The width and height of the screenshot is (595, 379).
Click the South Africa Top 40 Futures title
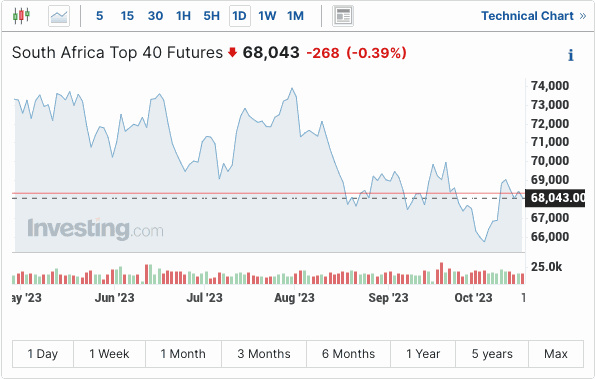tap(117, 53)
